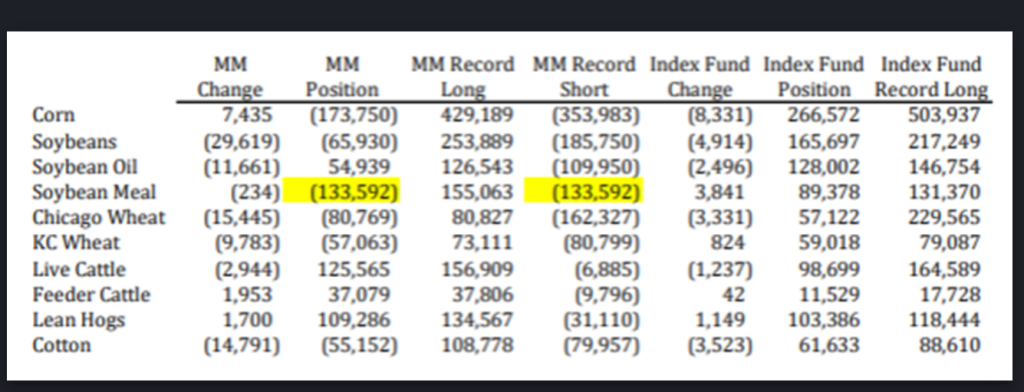Click the Index Fund Position column header

(x=814, y=77)
